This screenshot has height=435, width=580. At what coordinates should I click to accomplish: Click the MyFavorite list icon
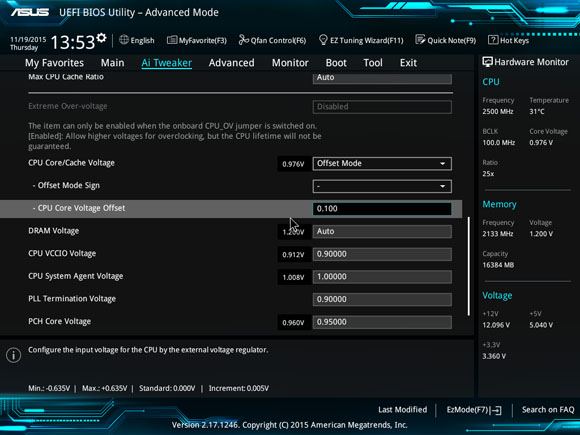172,40
